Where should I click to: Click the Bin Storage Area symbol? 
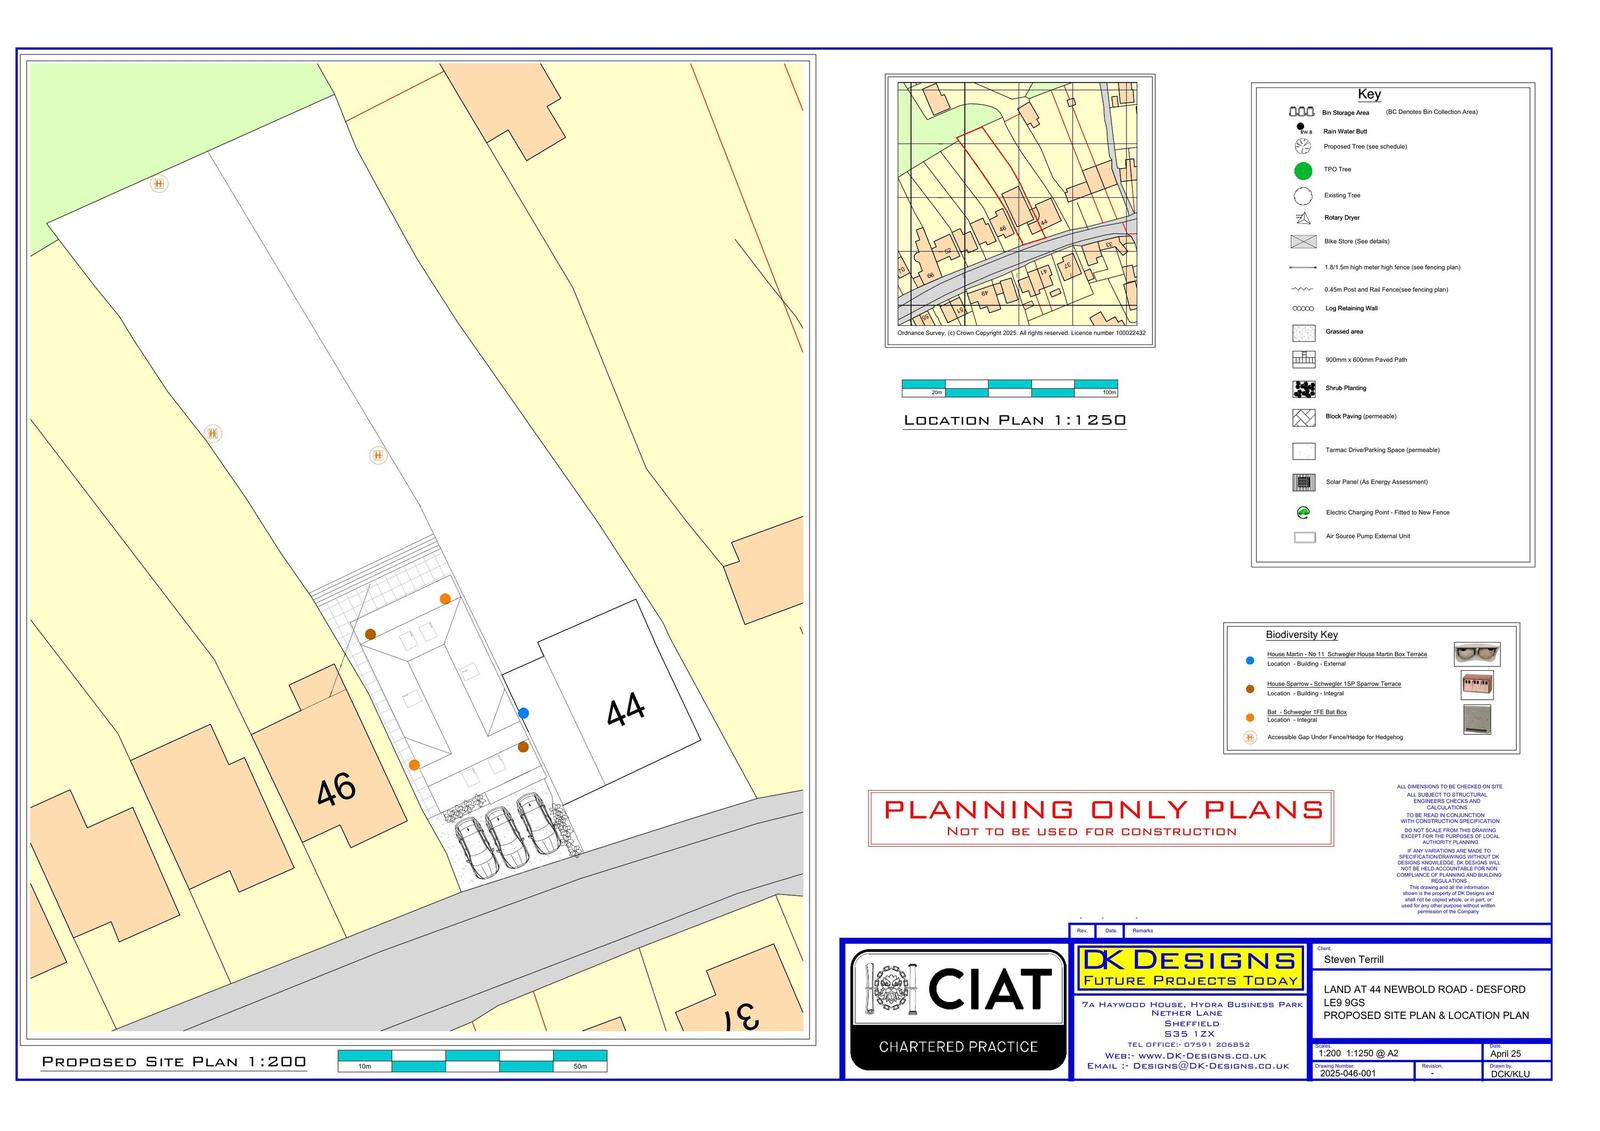pyautogui.click(x=1301, y=112)
